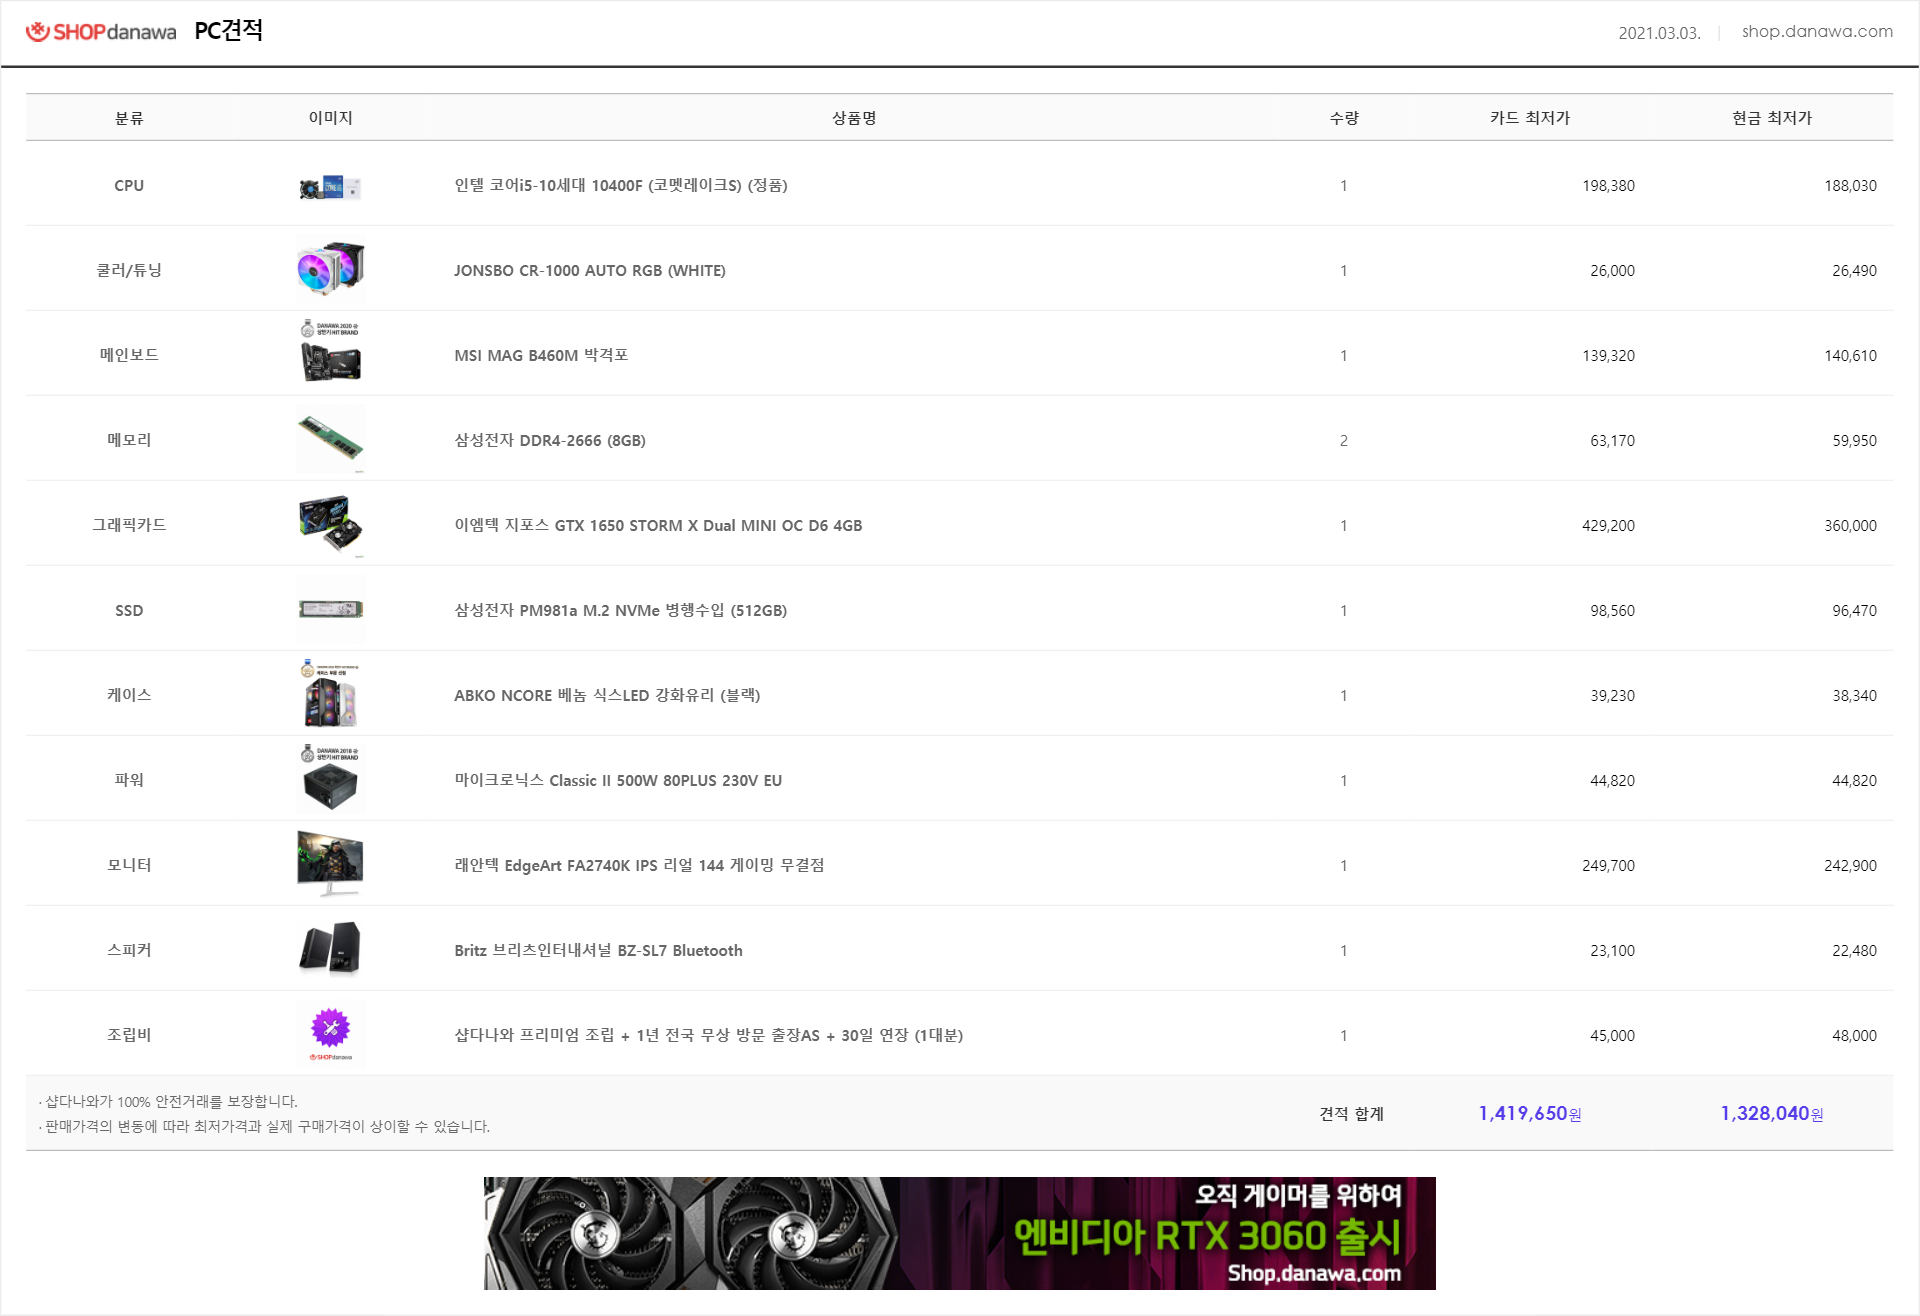Open the ABKO NCORE 베놈 case link
The image size is (1920, 1316).
pos(607,696)
